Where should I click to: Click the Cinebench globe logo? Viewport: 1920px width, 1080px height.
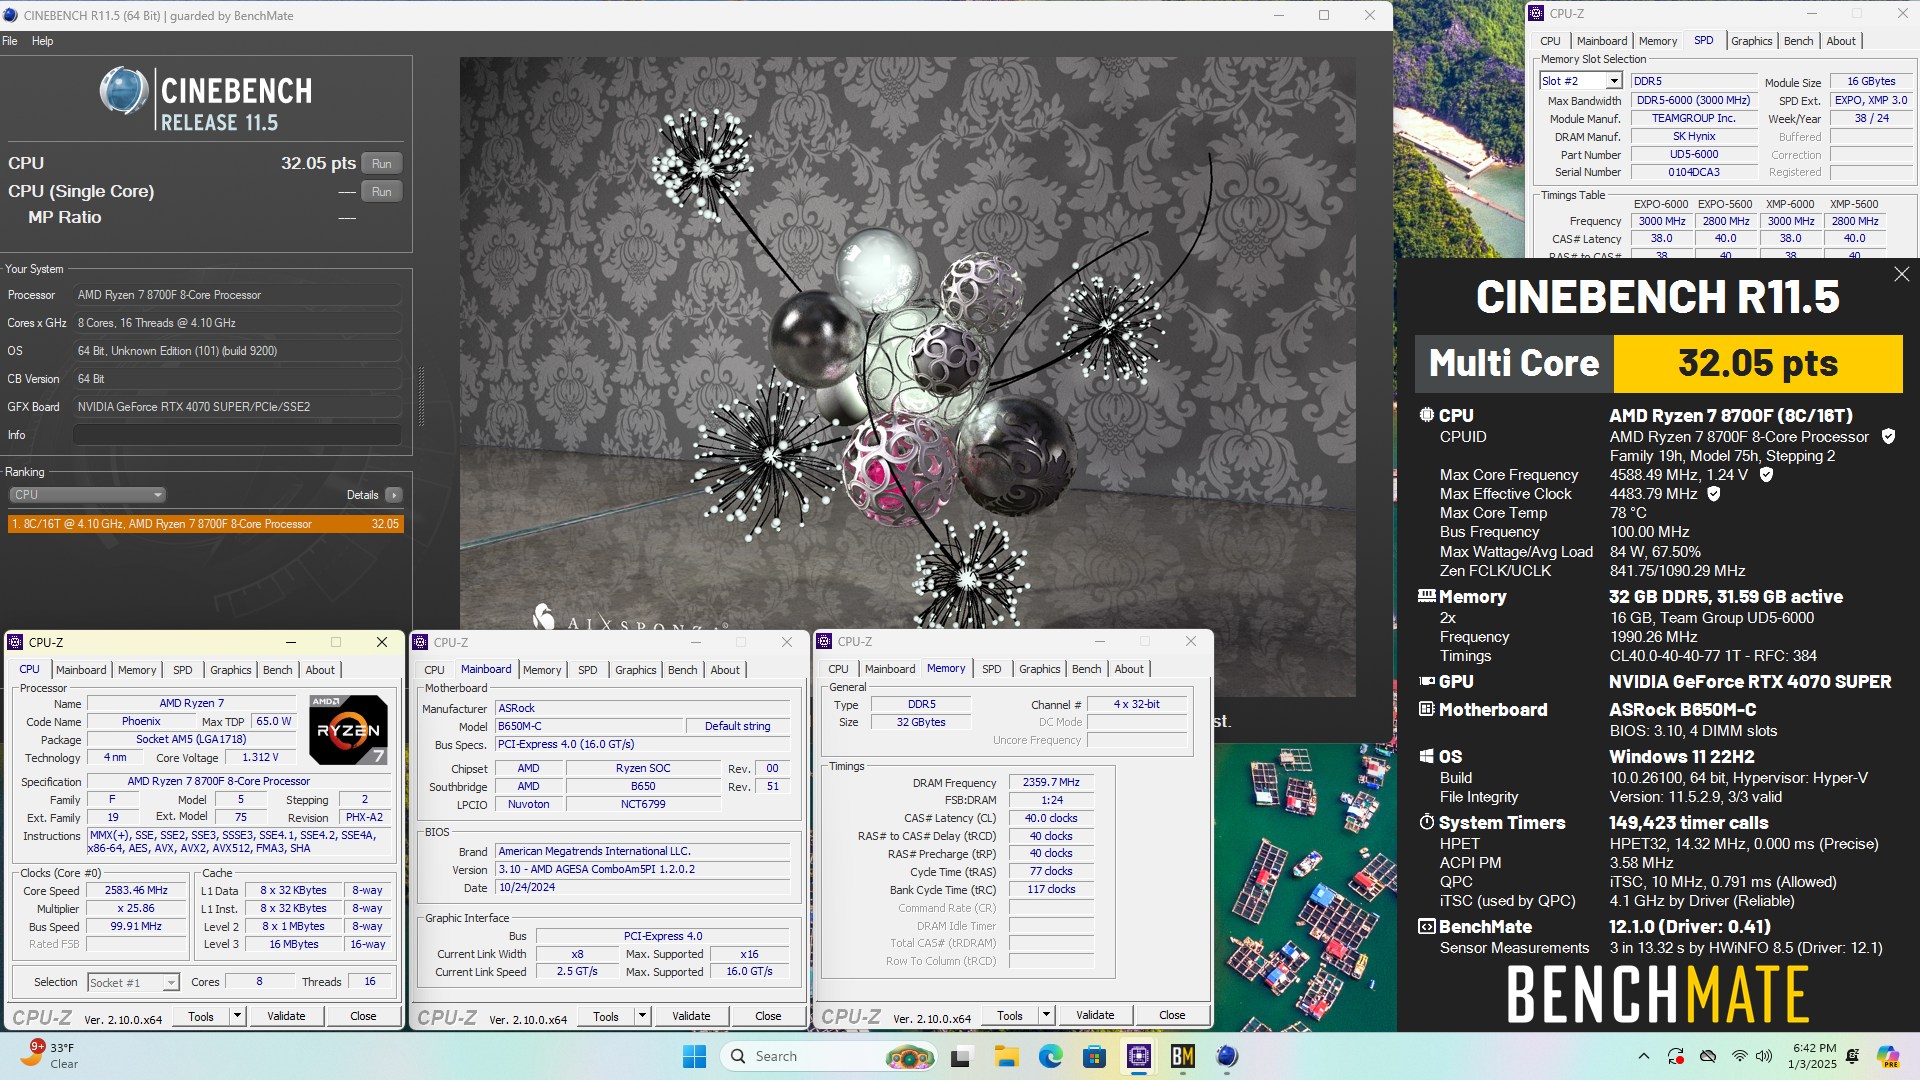pyautogui.click(x=124, y=91)
